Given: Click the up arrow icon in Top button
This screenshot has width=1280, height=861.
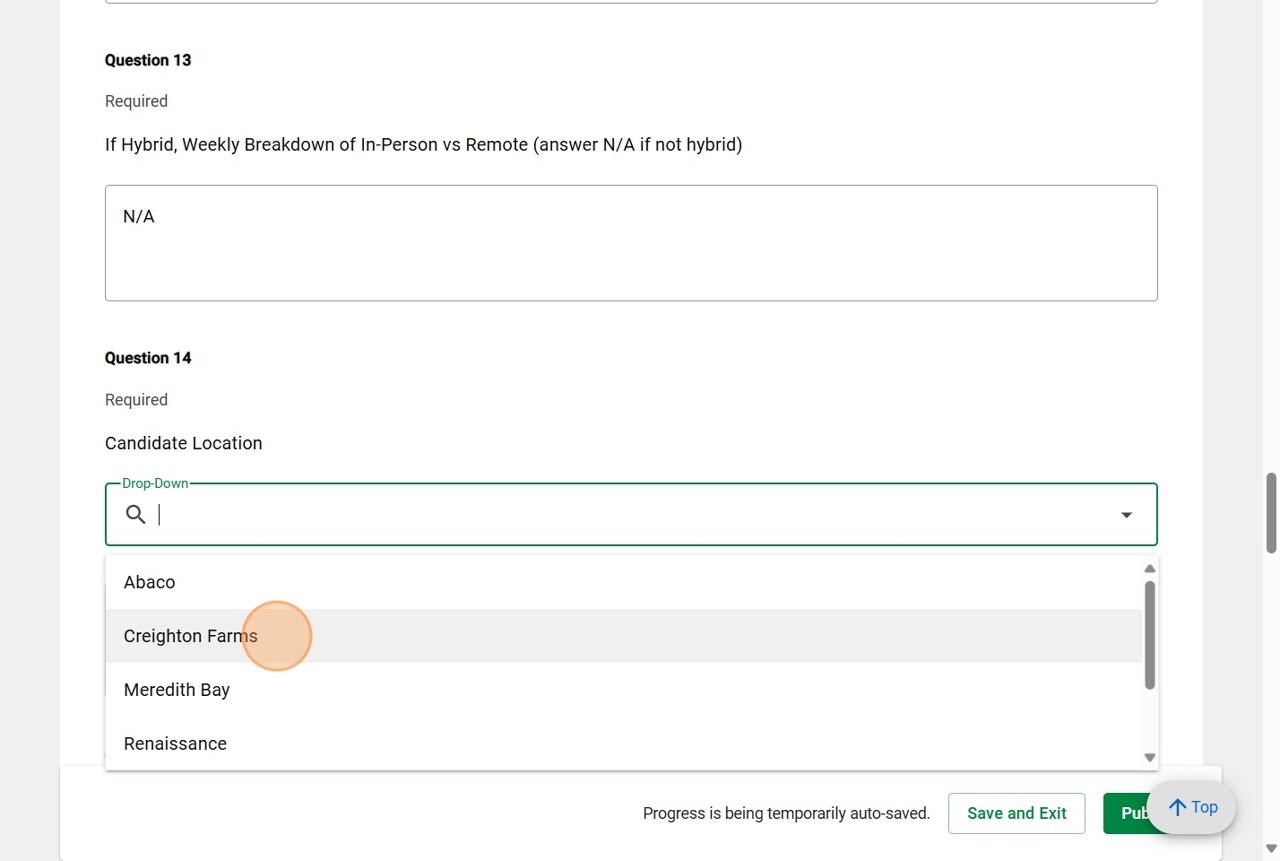Looking at the screenshot, I should coord(1178,807).
